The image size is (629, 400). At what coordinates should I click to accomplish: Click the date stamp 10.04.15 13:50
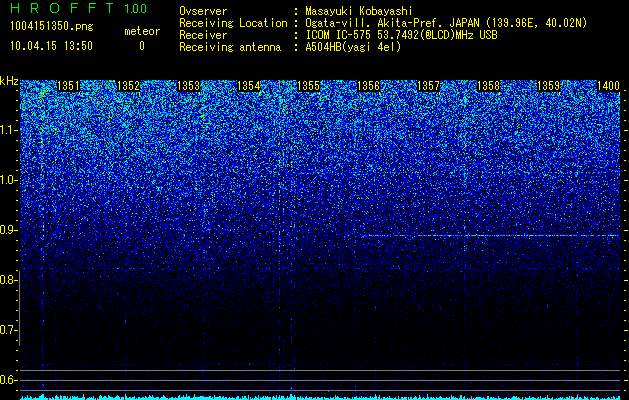click(x=51, y=46)
